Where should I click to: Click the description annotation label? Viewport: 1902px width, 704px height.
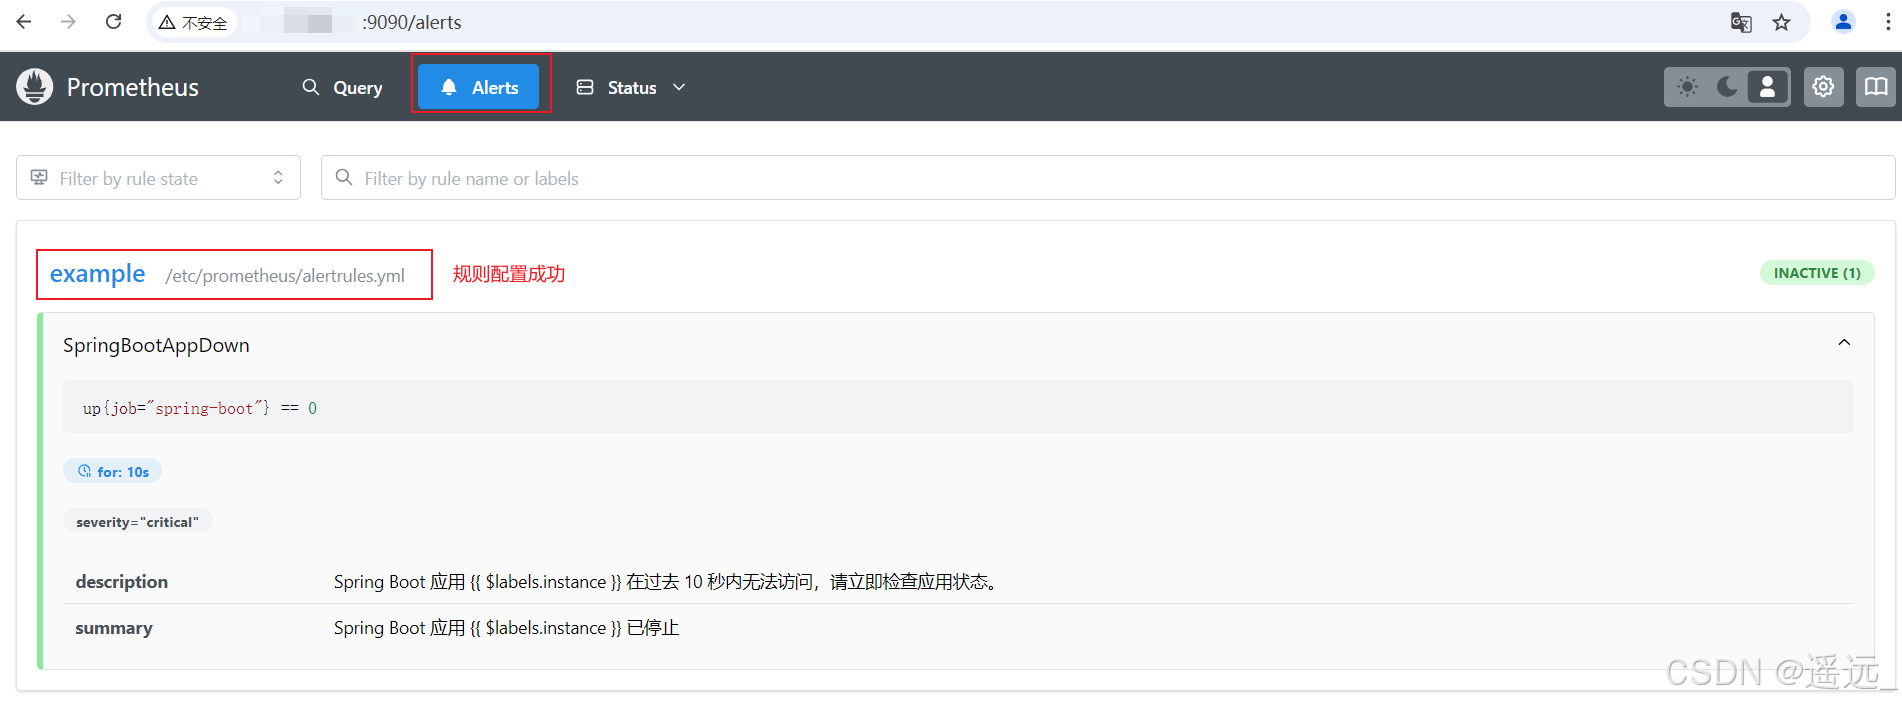(x=122, y=582)
